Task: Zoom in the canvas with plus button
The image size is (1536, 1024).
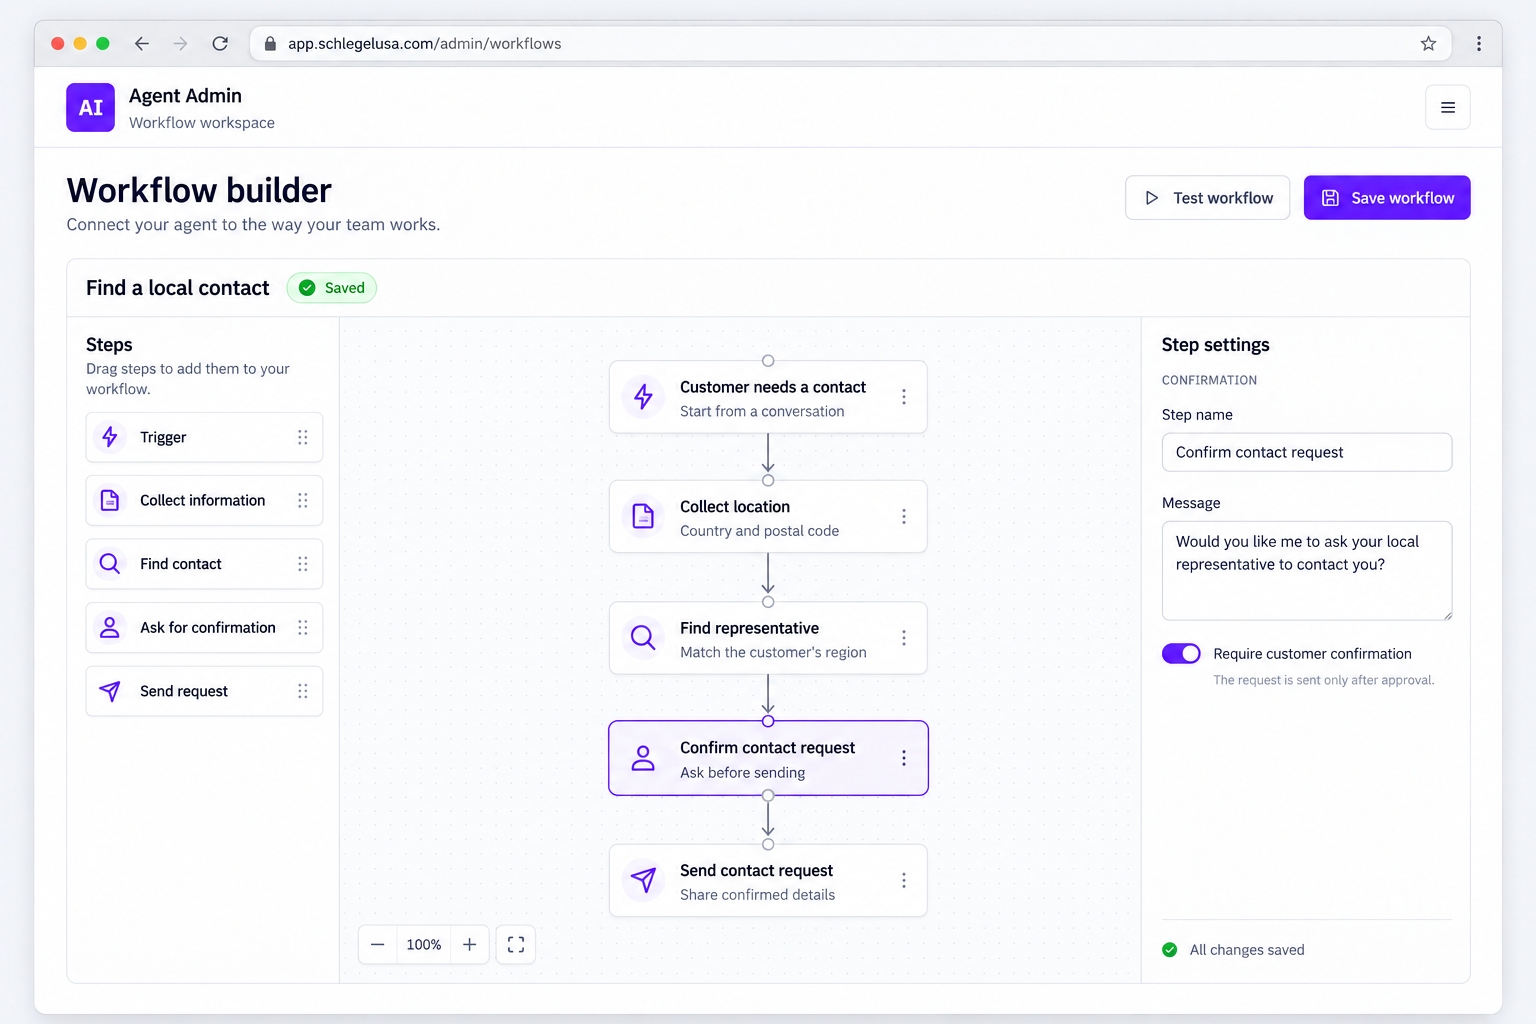Action: tap(469, 944)
